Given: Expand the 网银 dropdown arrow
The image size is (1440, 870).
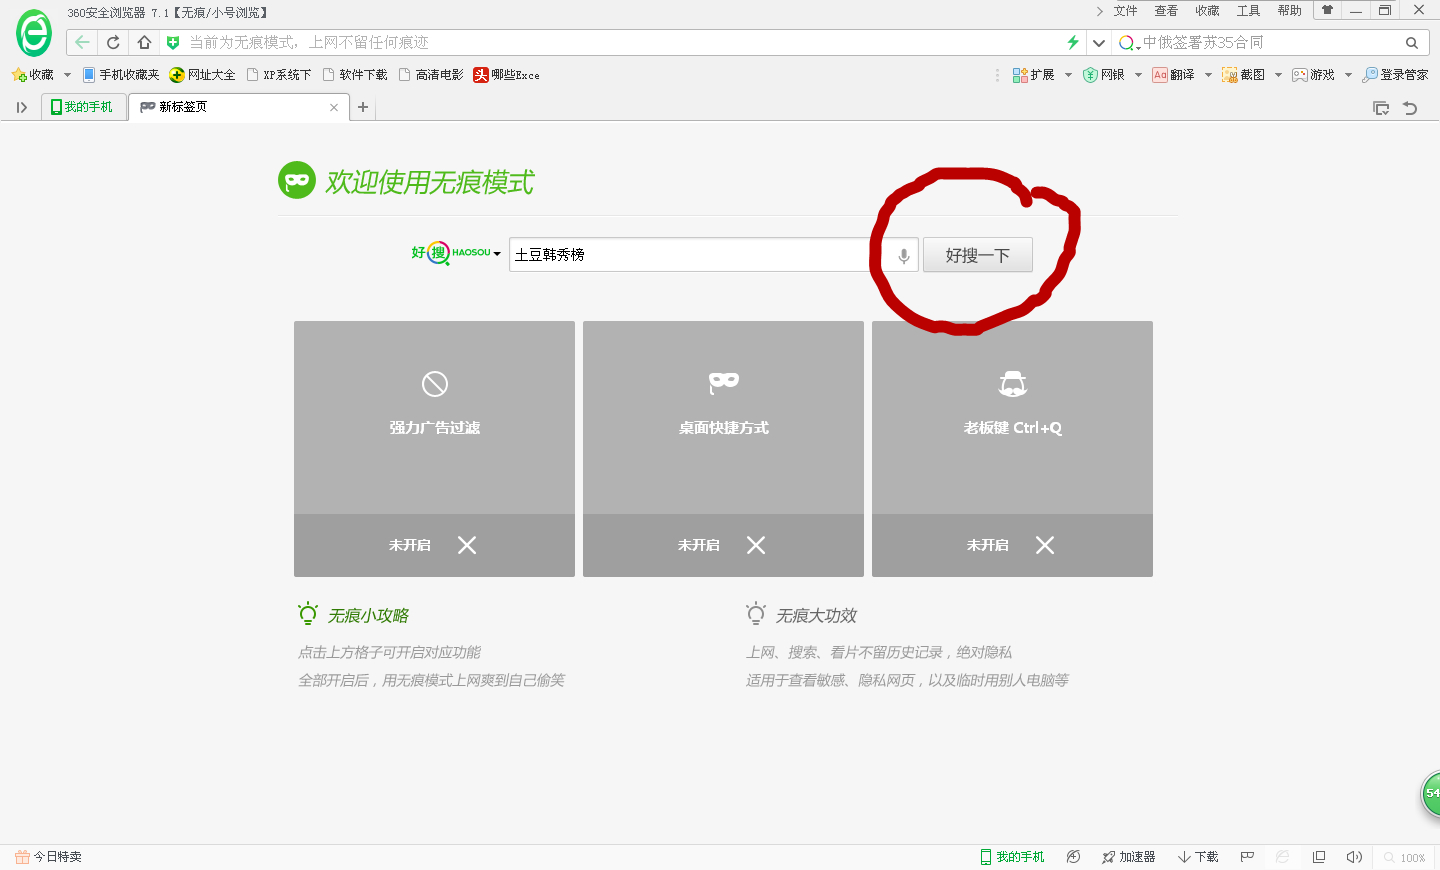Looking at the screenshot, I should click(1138, 75).
